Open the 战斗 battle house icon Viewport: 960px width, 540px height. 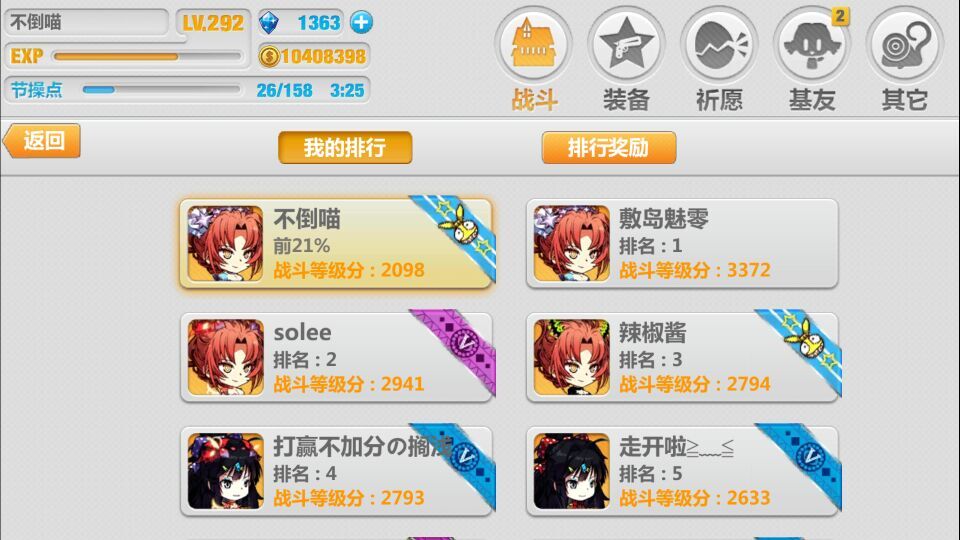coord(533,45)
